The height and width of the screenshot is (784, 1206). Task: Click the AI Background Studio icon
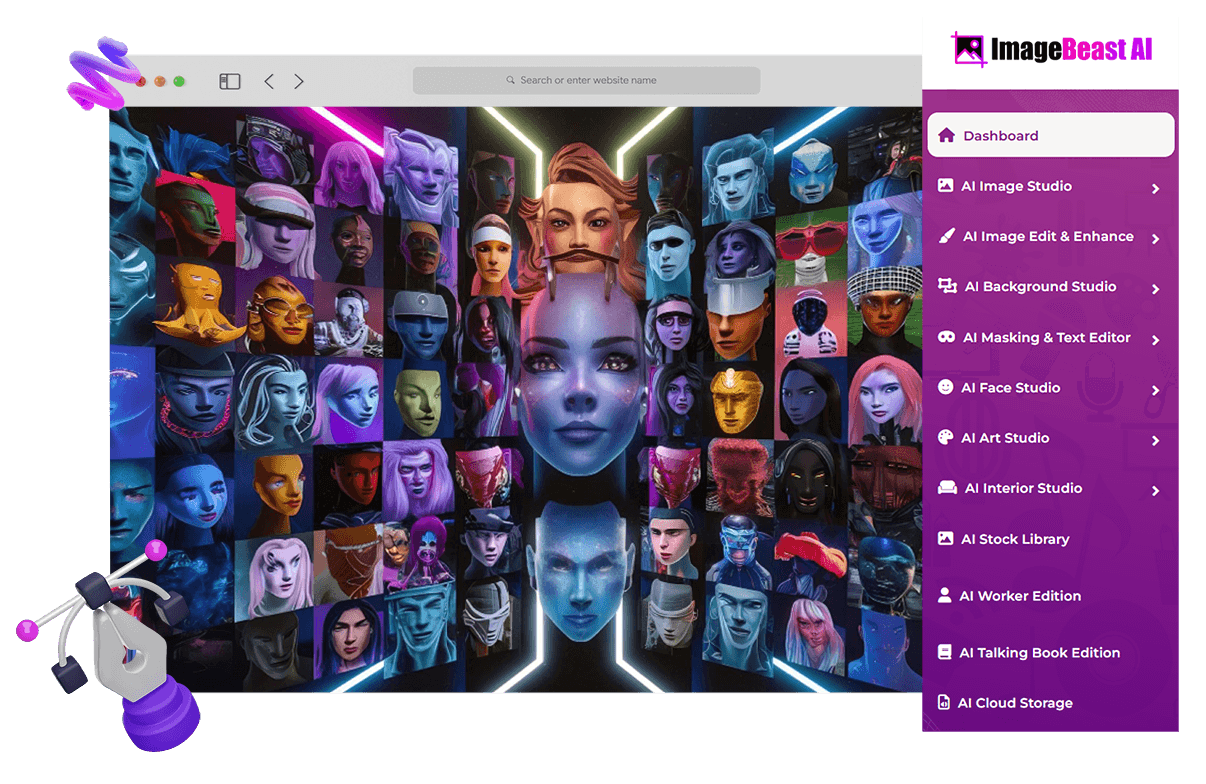coord(947,286)
